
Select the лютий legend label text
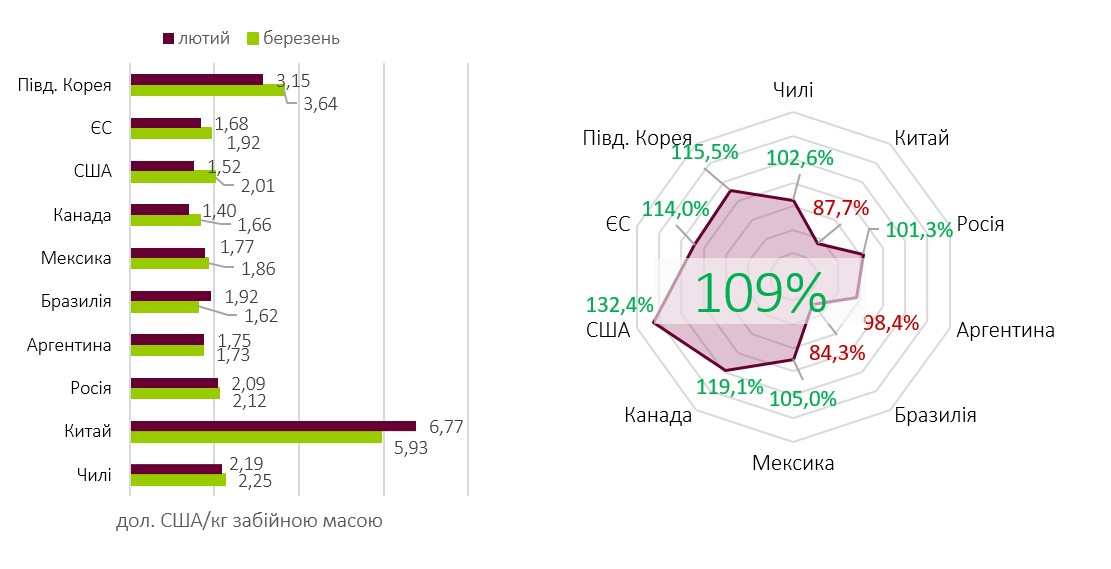point(204,39)
